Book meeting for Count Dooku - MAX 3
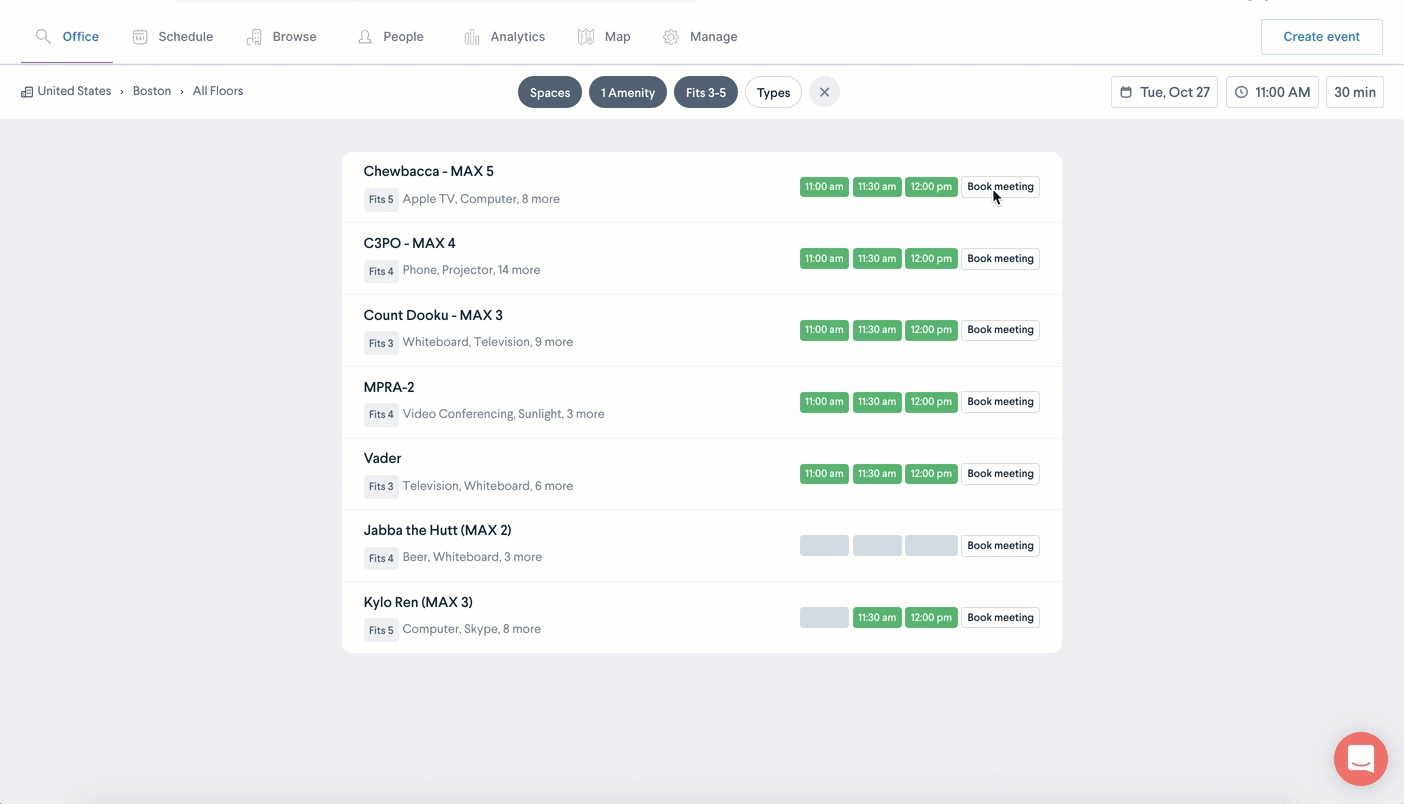The width and height of the screenshot is (1404, 804). [1000, 330]
